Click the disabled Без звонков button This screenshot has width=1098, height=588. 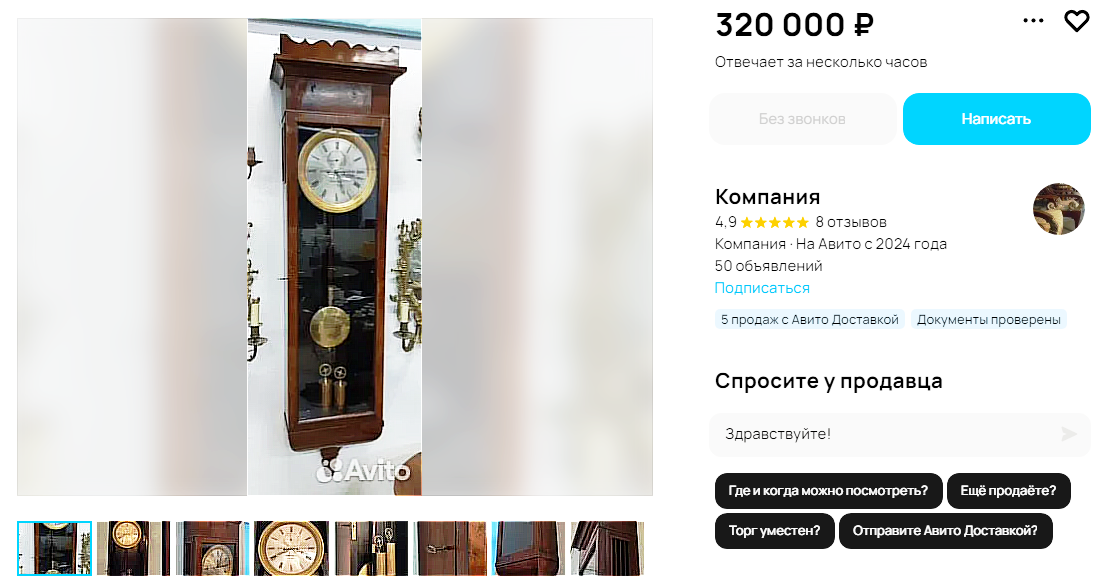click(802, 119)
